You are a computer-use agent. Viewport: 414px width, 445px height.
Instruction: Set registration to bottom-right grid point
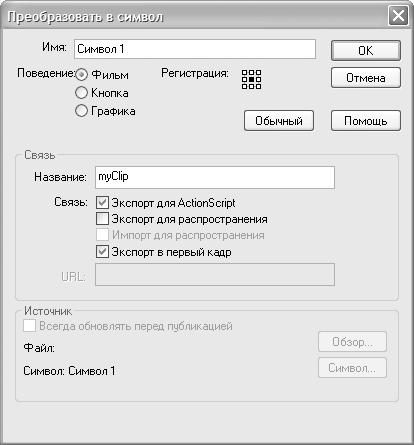point(258,86)
